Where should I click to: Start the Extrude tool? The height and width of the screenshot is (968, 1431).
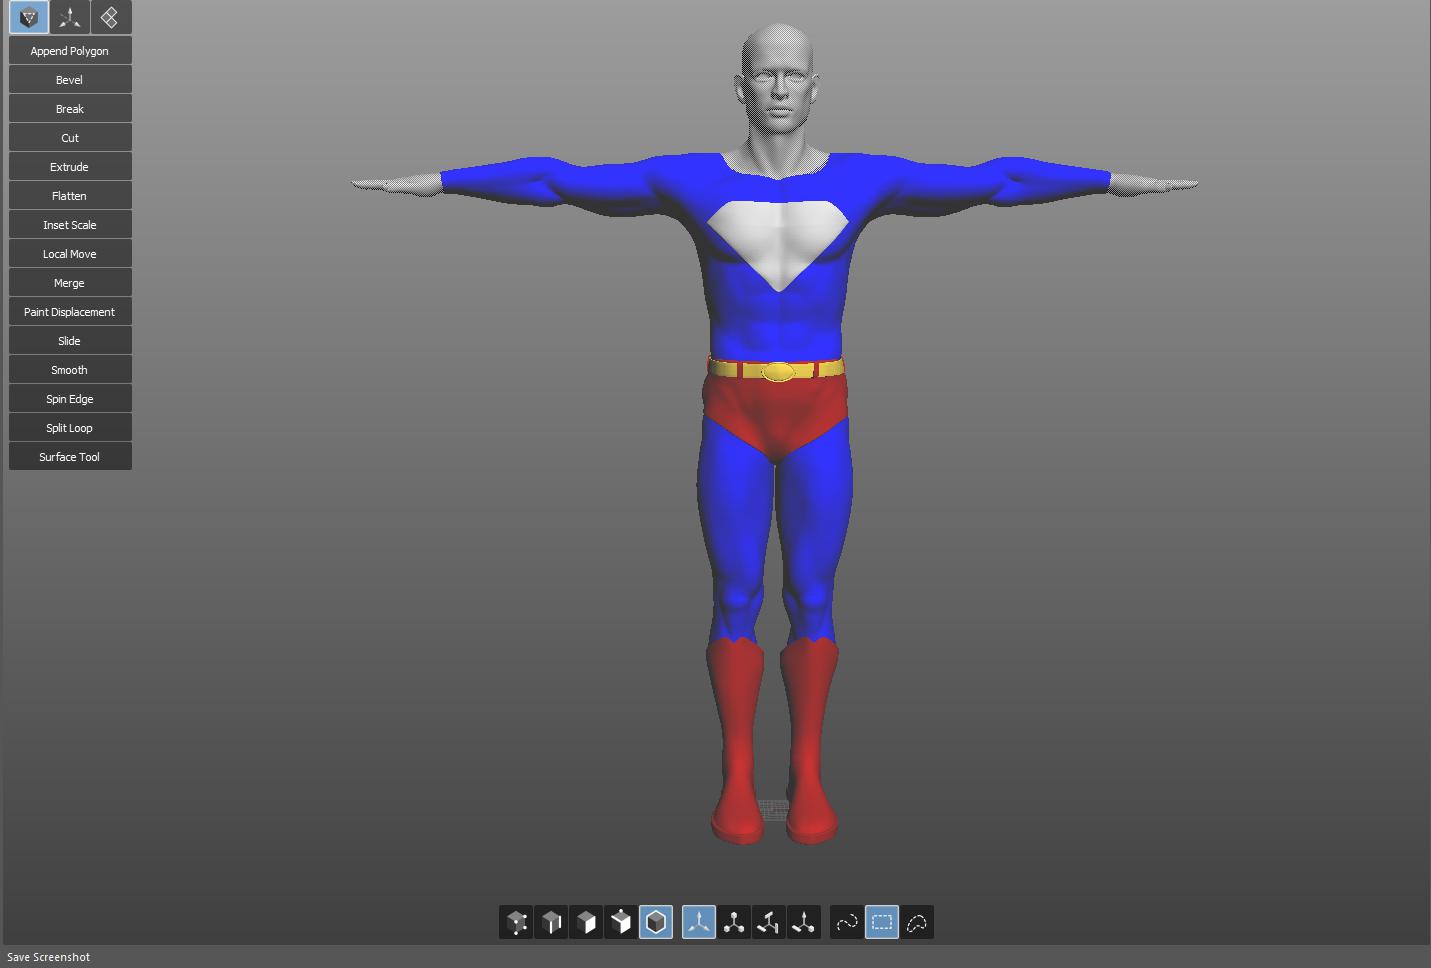tap(70, 167)
